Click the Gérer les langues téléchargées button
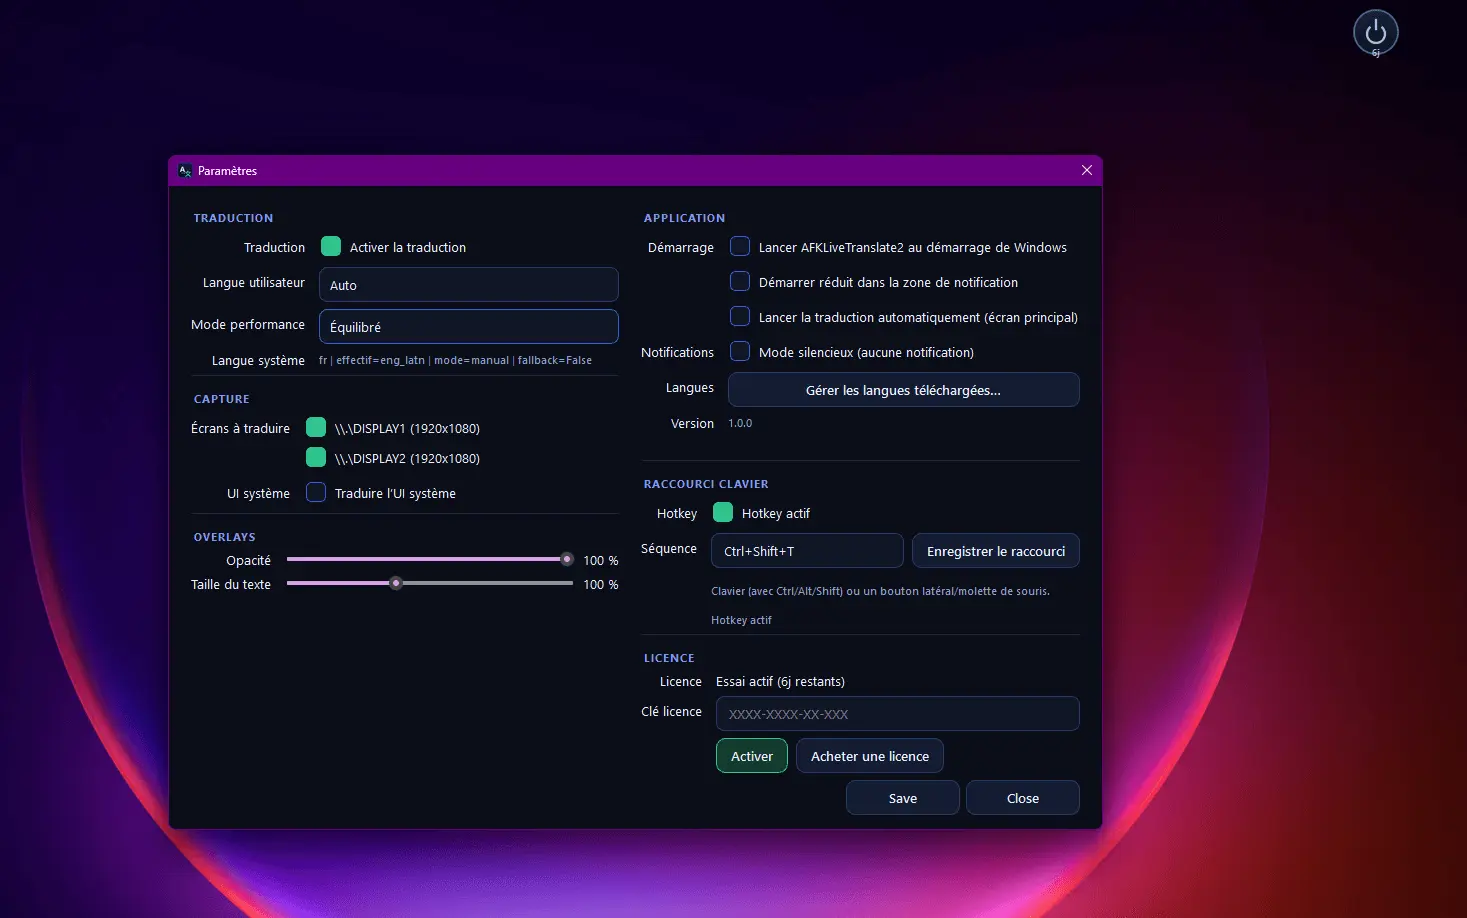 pos(904,390)
